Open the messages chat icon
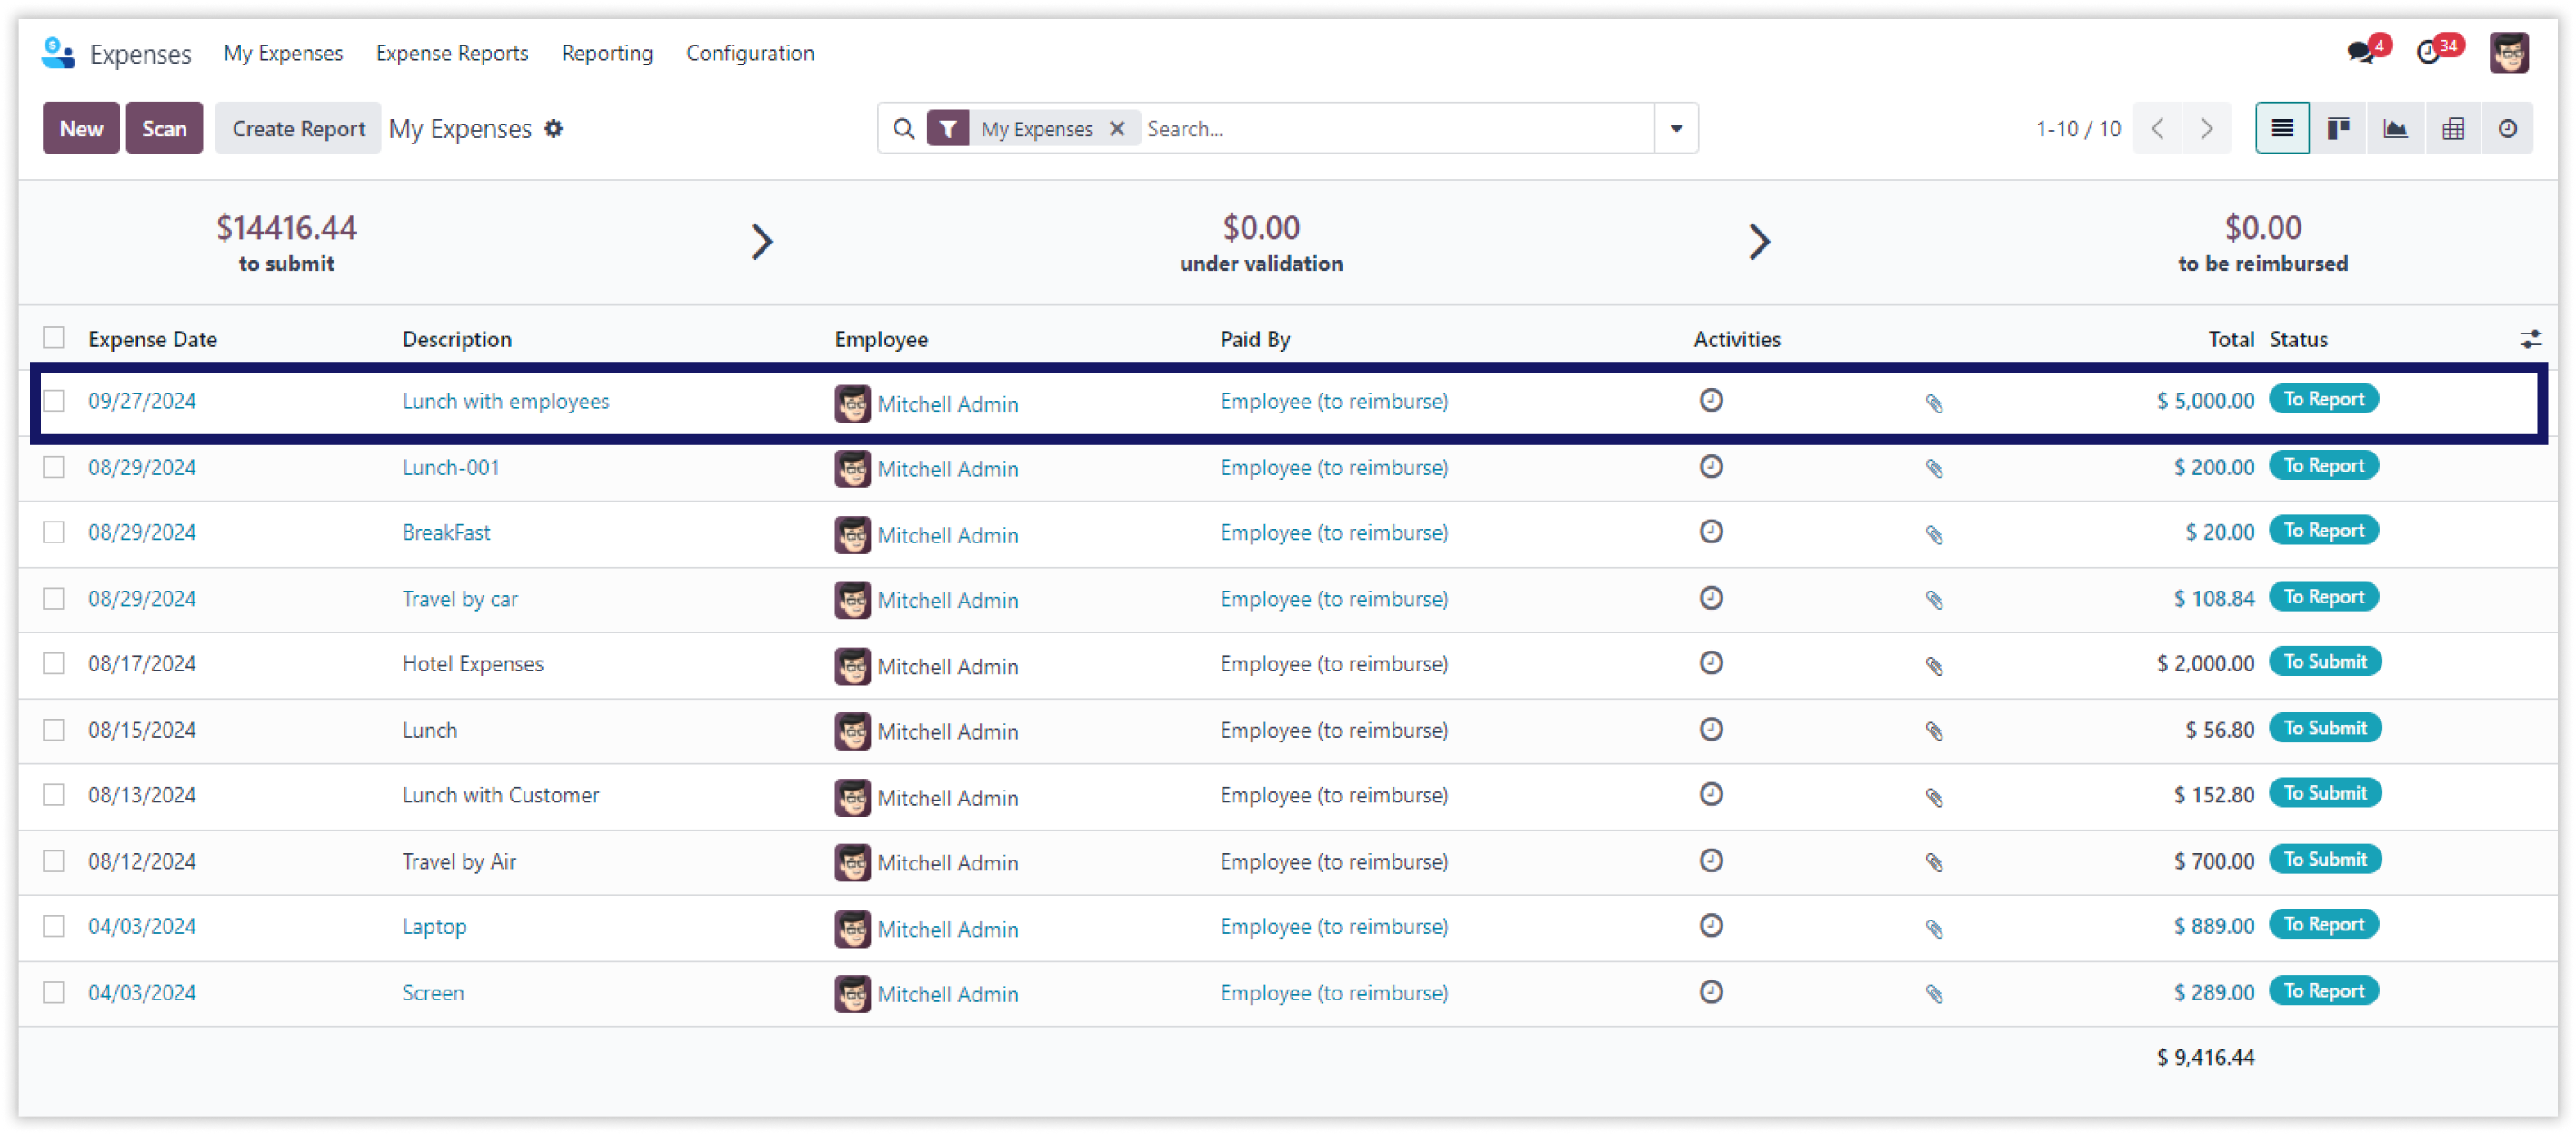Image resolution: width=2576 pixels, height=1134 pixels. pos(2361,52)
